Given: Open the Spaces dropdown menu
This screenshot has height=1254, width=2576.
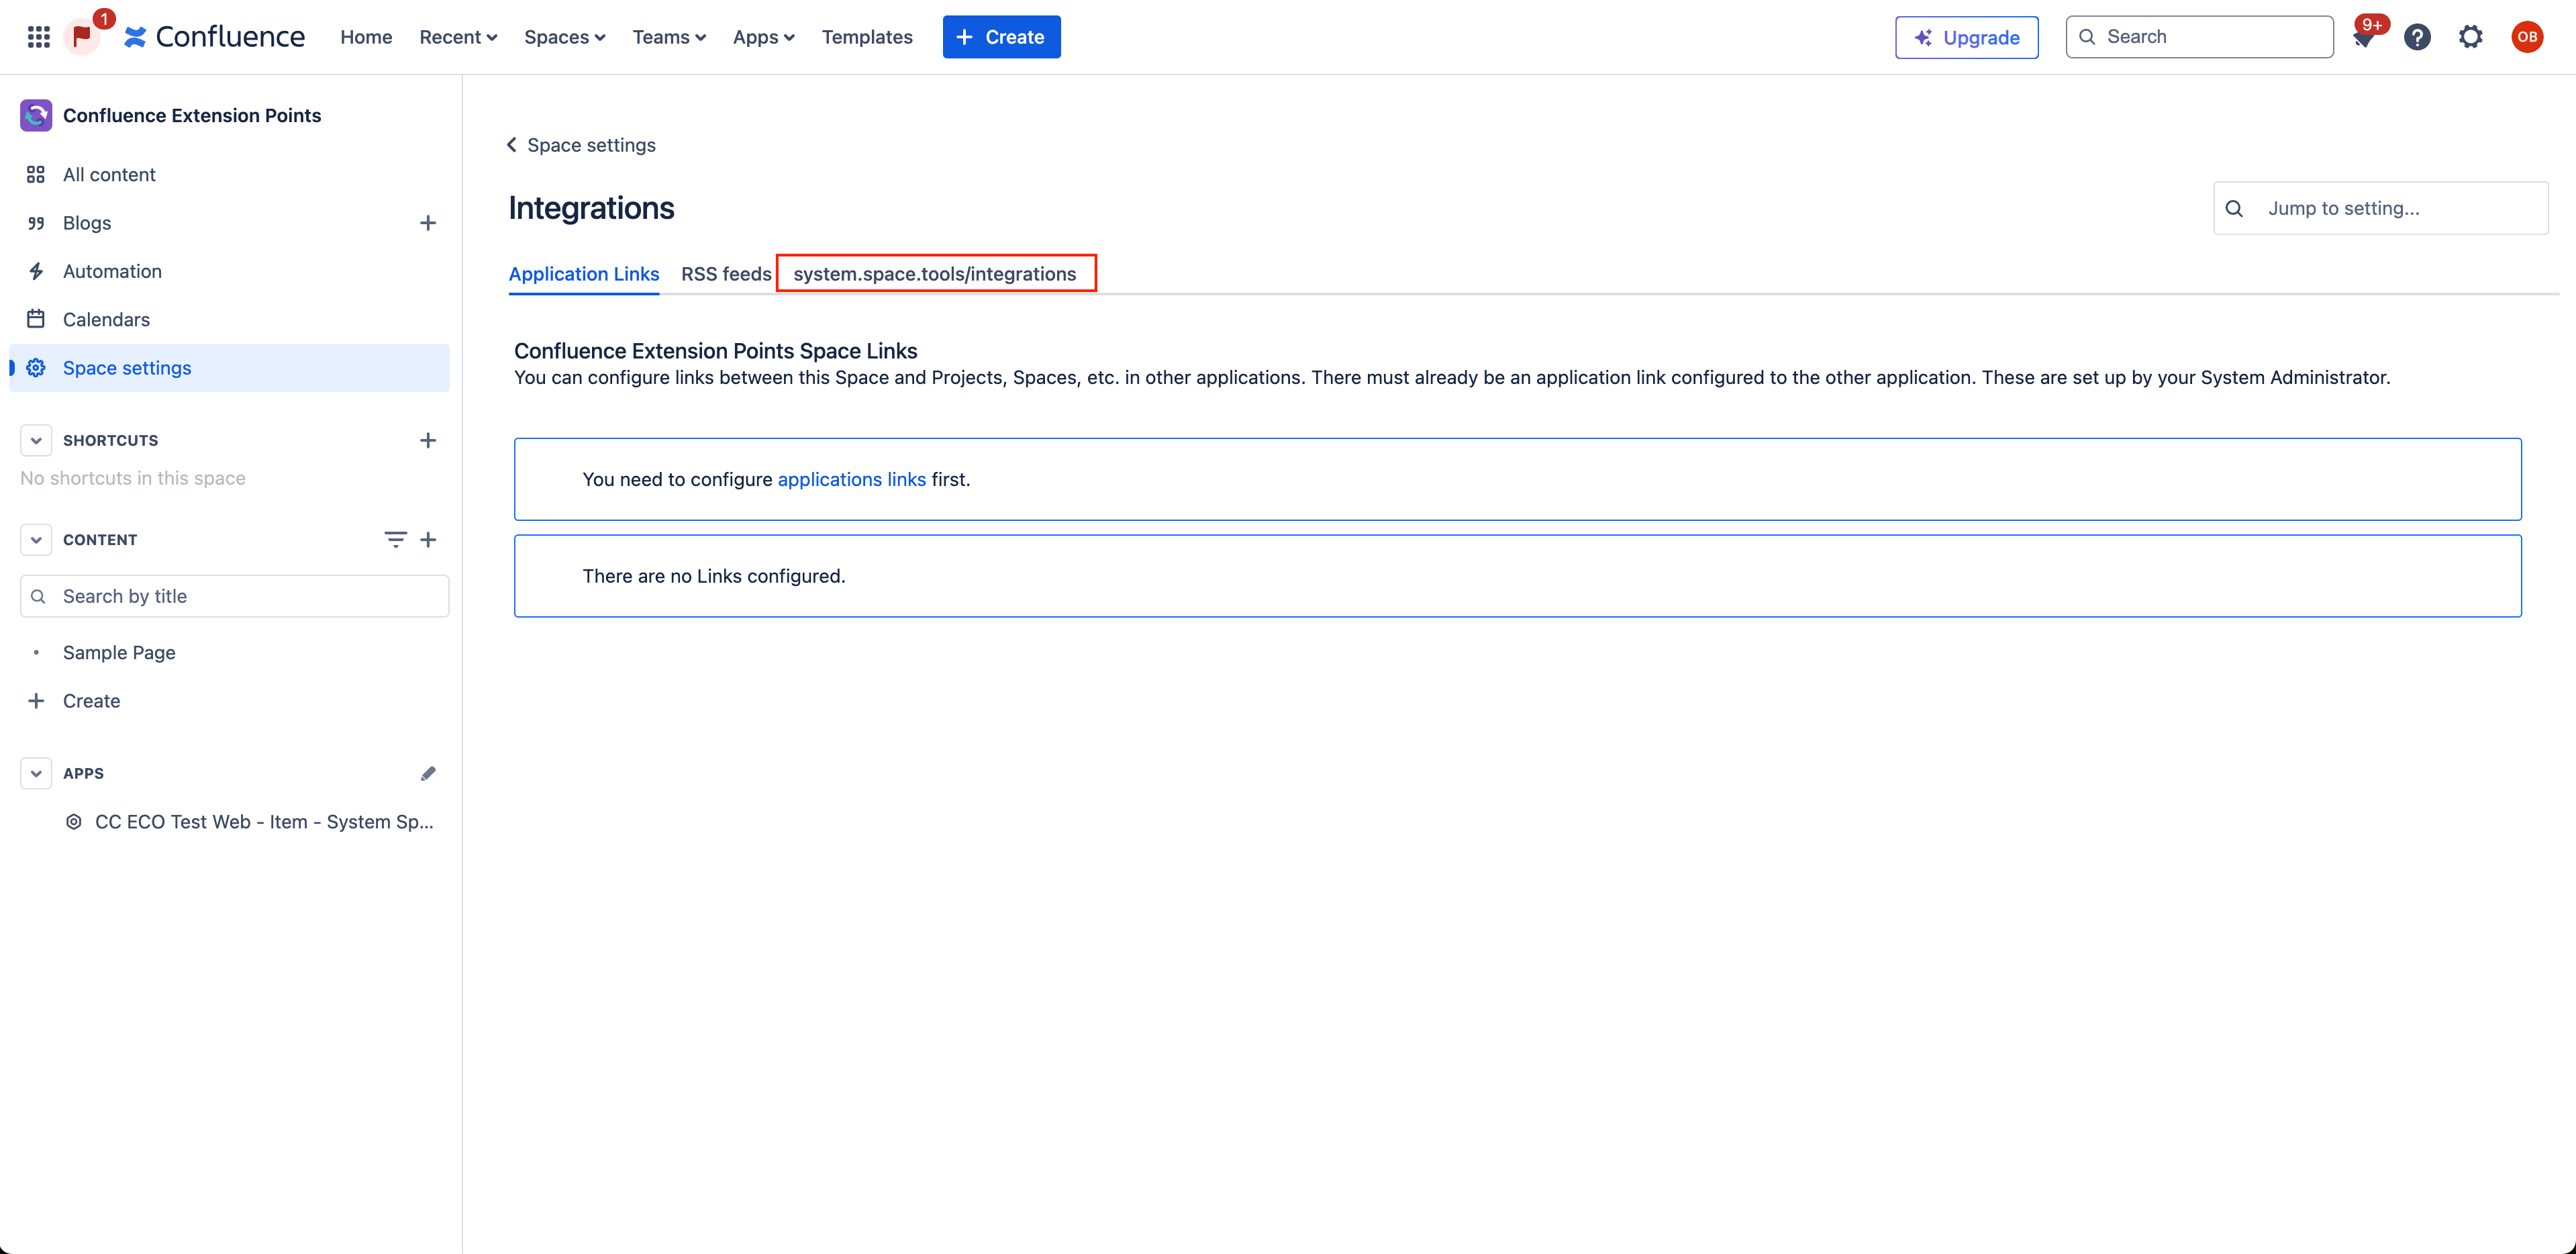Looking at the screenshot, I should 564,37.
